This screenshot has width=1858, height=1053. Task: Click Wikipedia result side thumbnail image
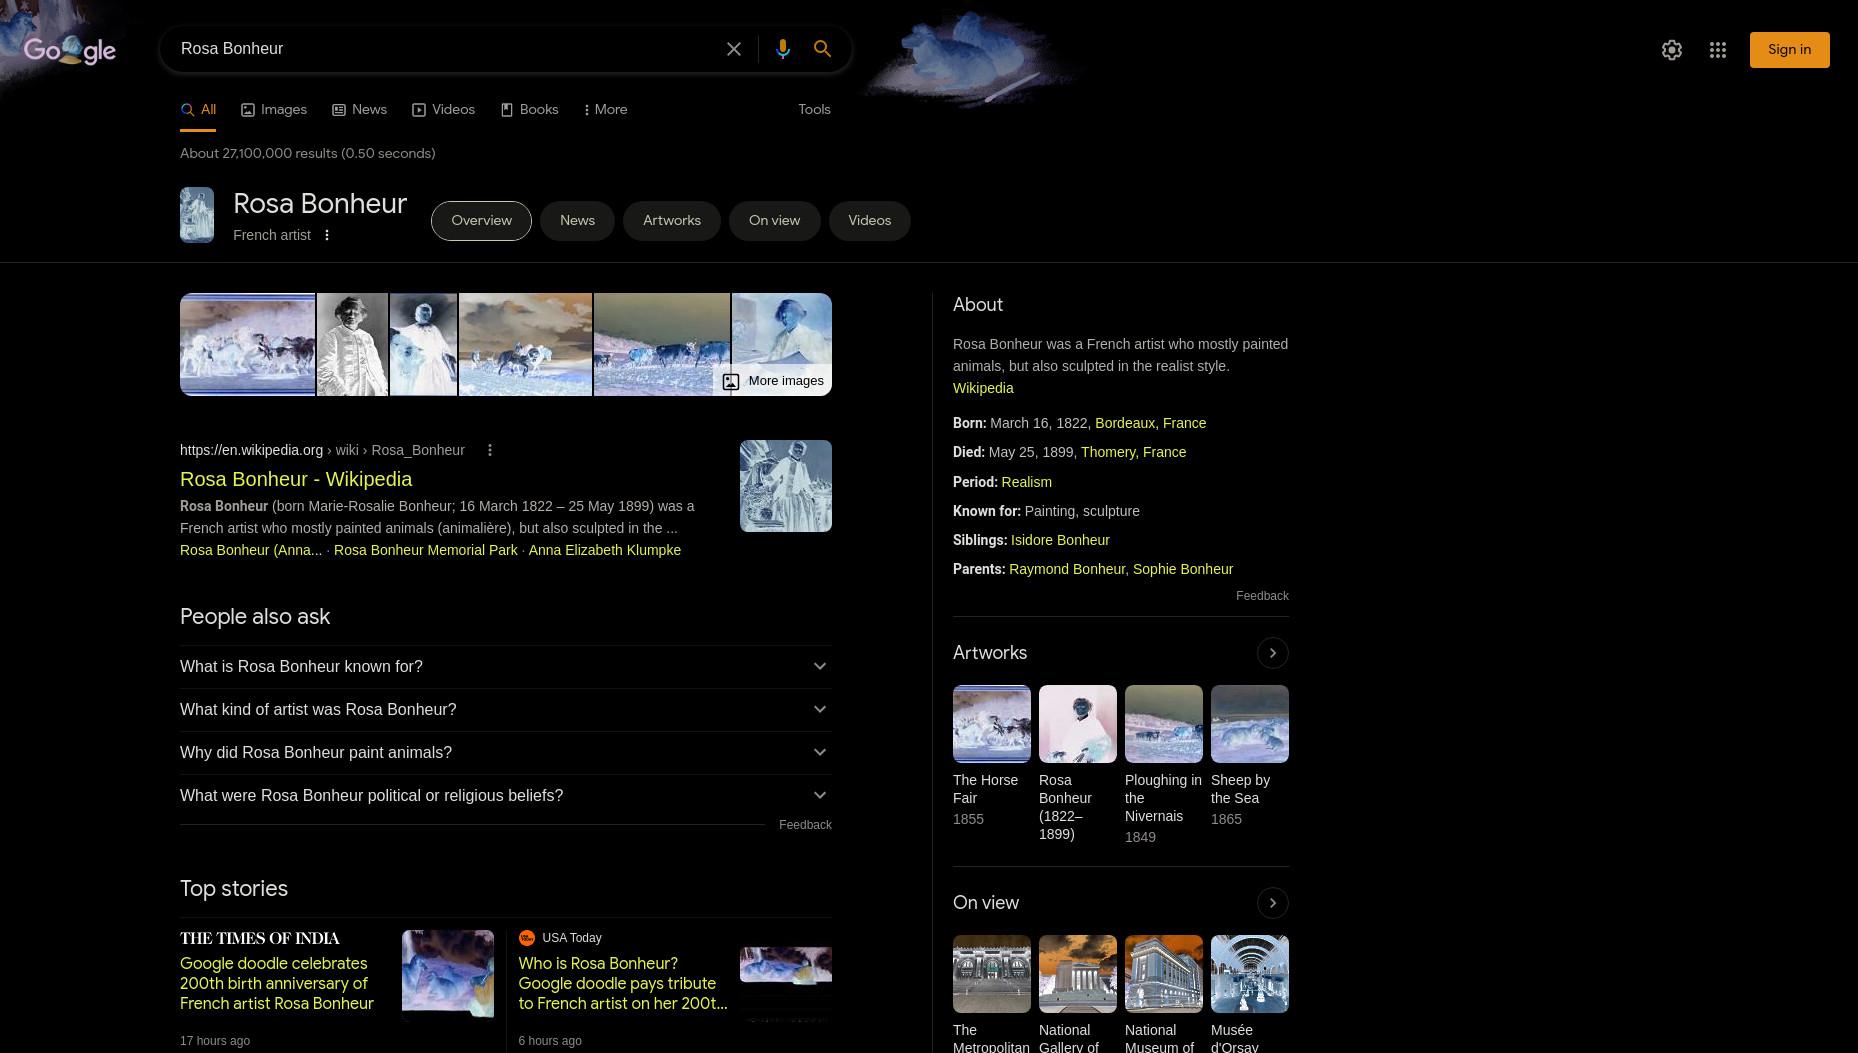point(786,486)
